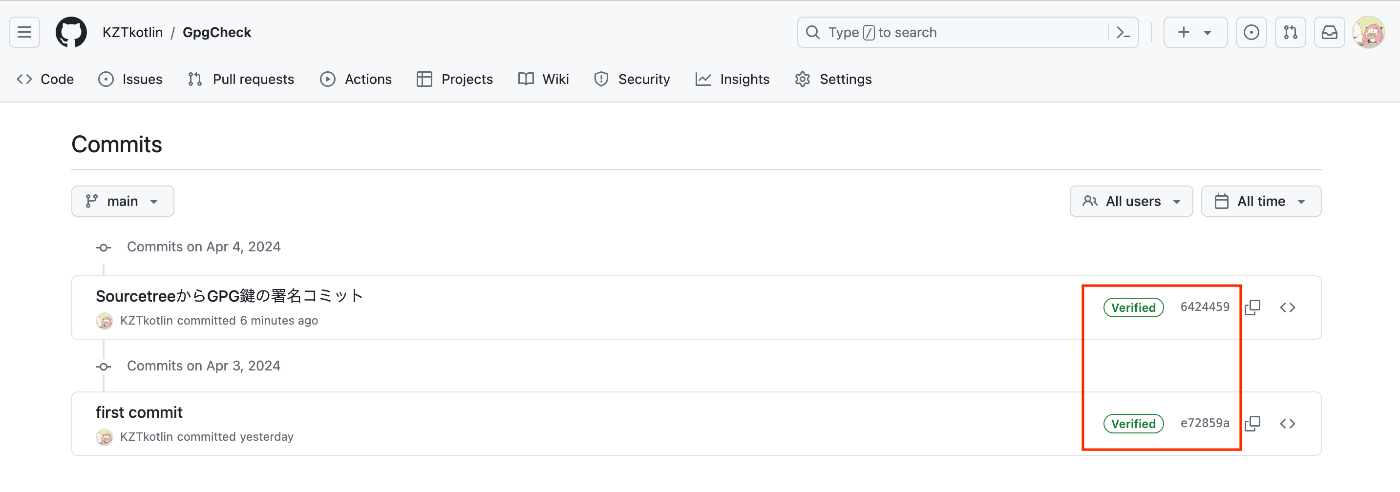The image size is (1400, 492).
Task: Open the command palette icon
Action: click(1123, 32)
